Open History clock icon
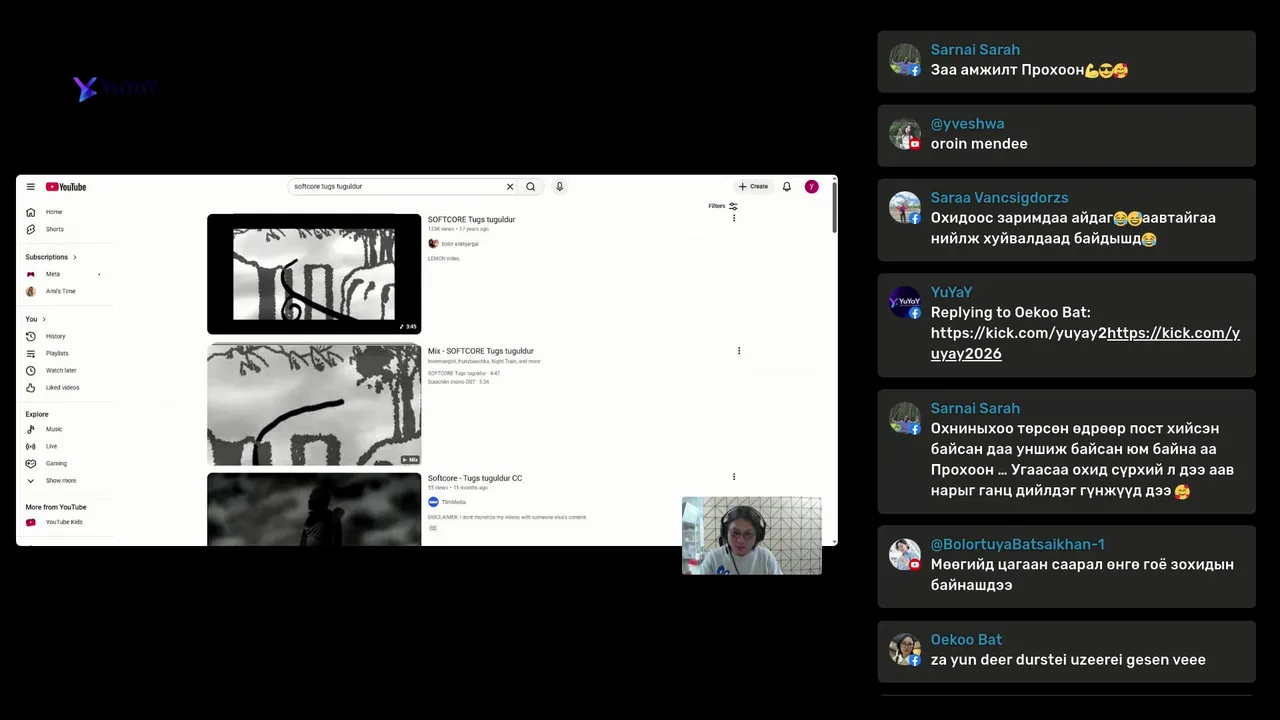Screen dimensions: 1280x720 click(31, 336)
